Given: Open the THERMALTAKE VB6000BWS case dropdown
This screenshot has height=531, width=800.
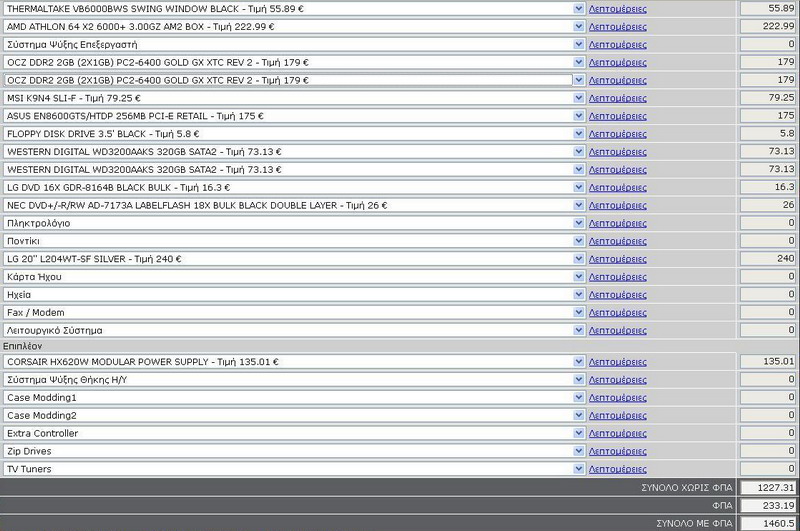Looking at the screenshot, I should pos(293,9).
